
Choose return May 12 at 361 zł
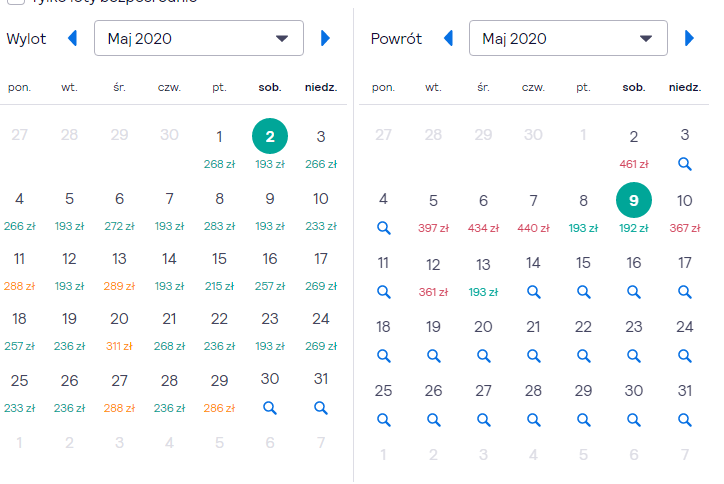pyautogui.click(x=434, y=277)
